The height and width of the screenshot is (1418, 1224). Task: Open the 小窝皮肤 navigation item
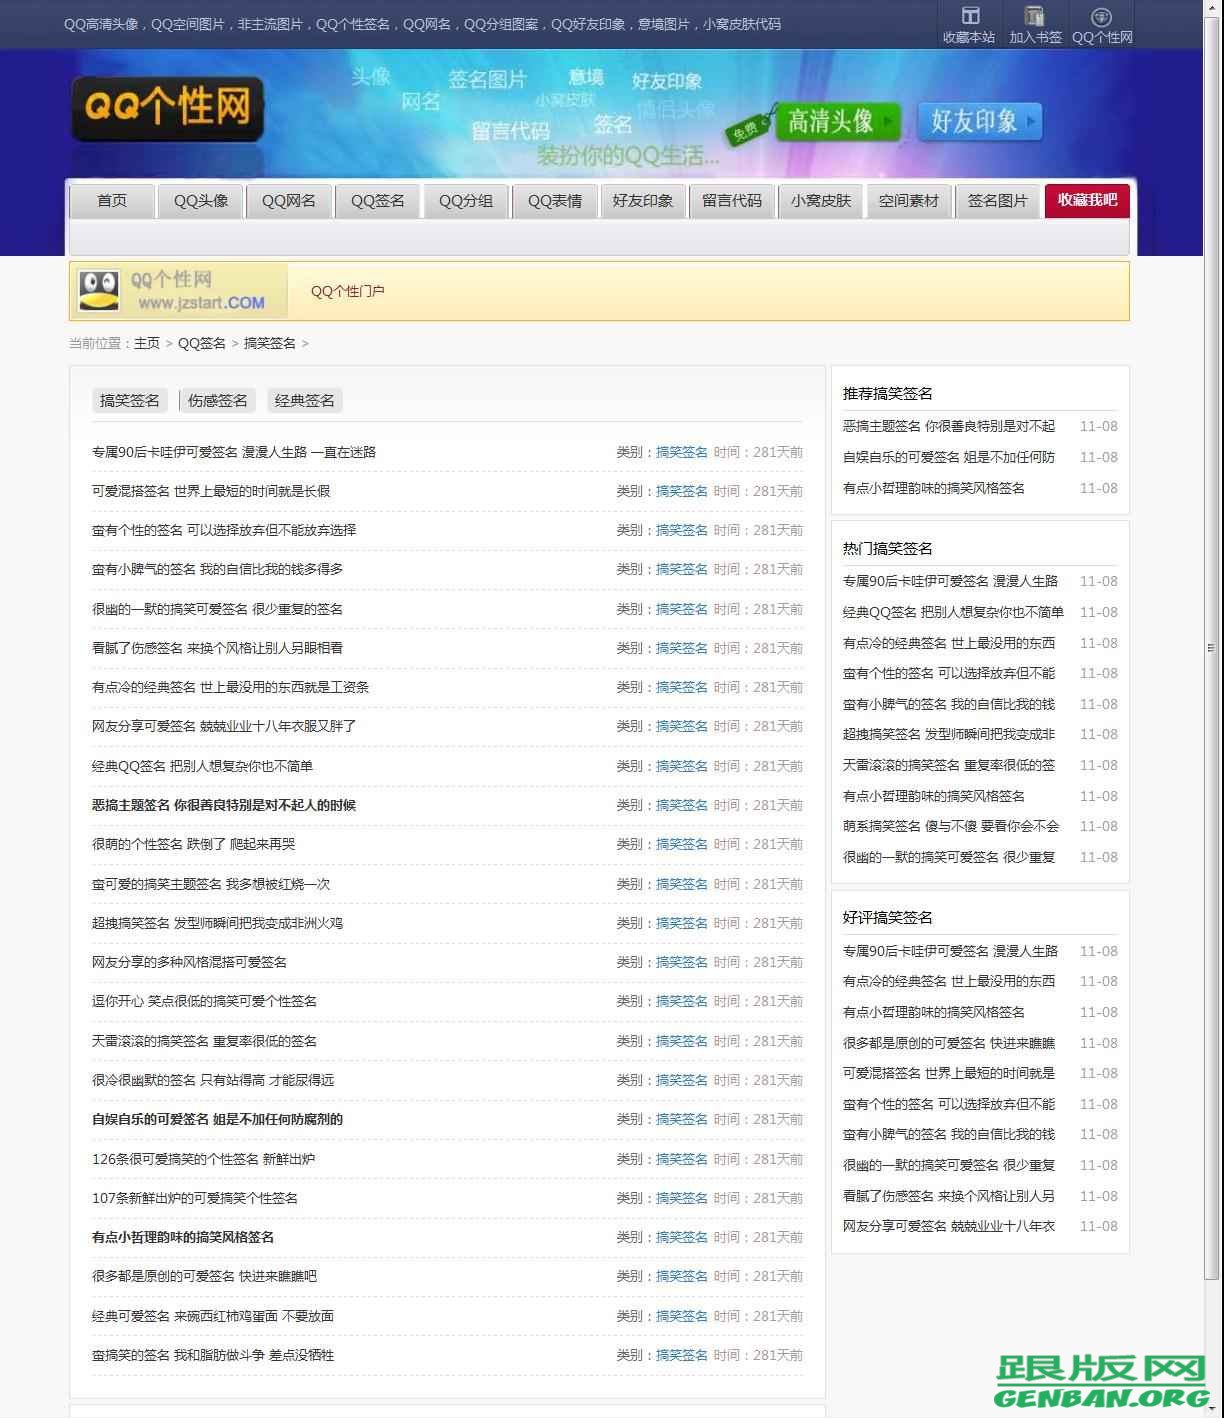coord(820,200)
